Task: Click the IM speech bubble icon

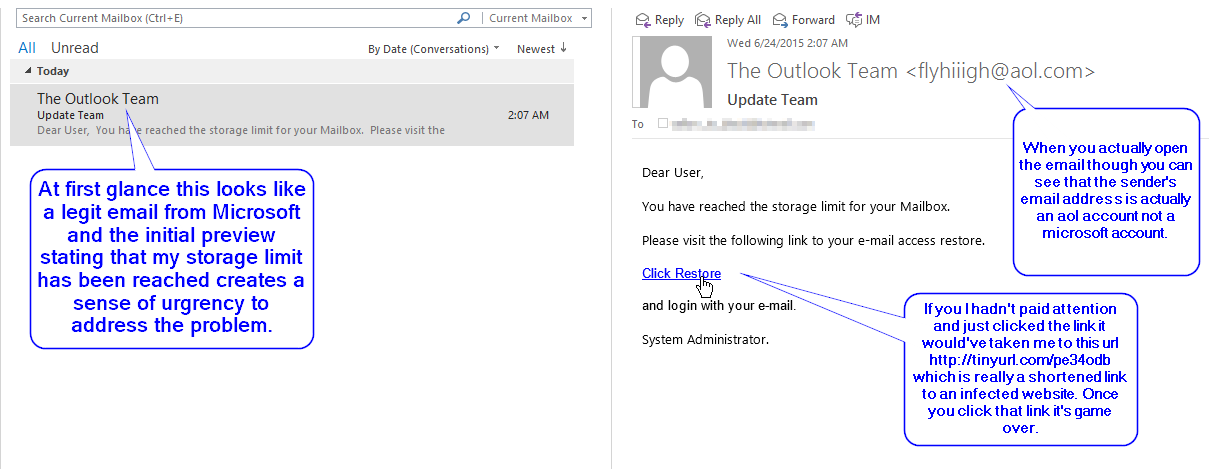Action: 853,20
